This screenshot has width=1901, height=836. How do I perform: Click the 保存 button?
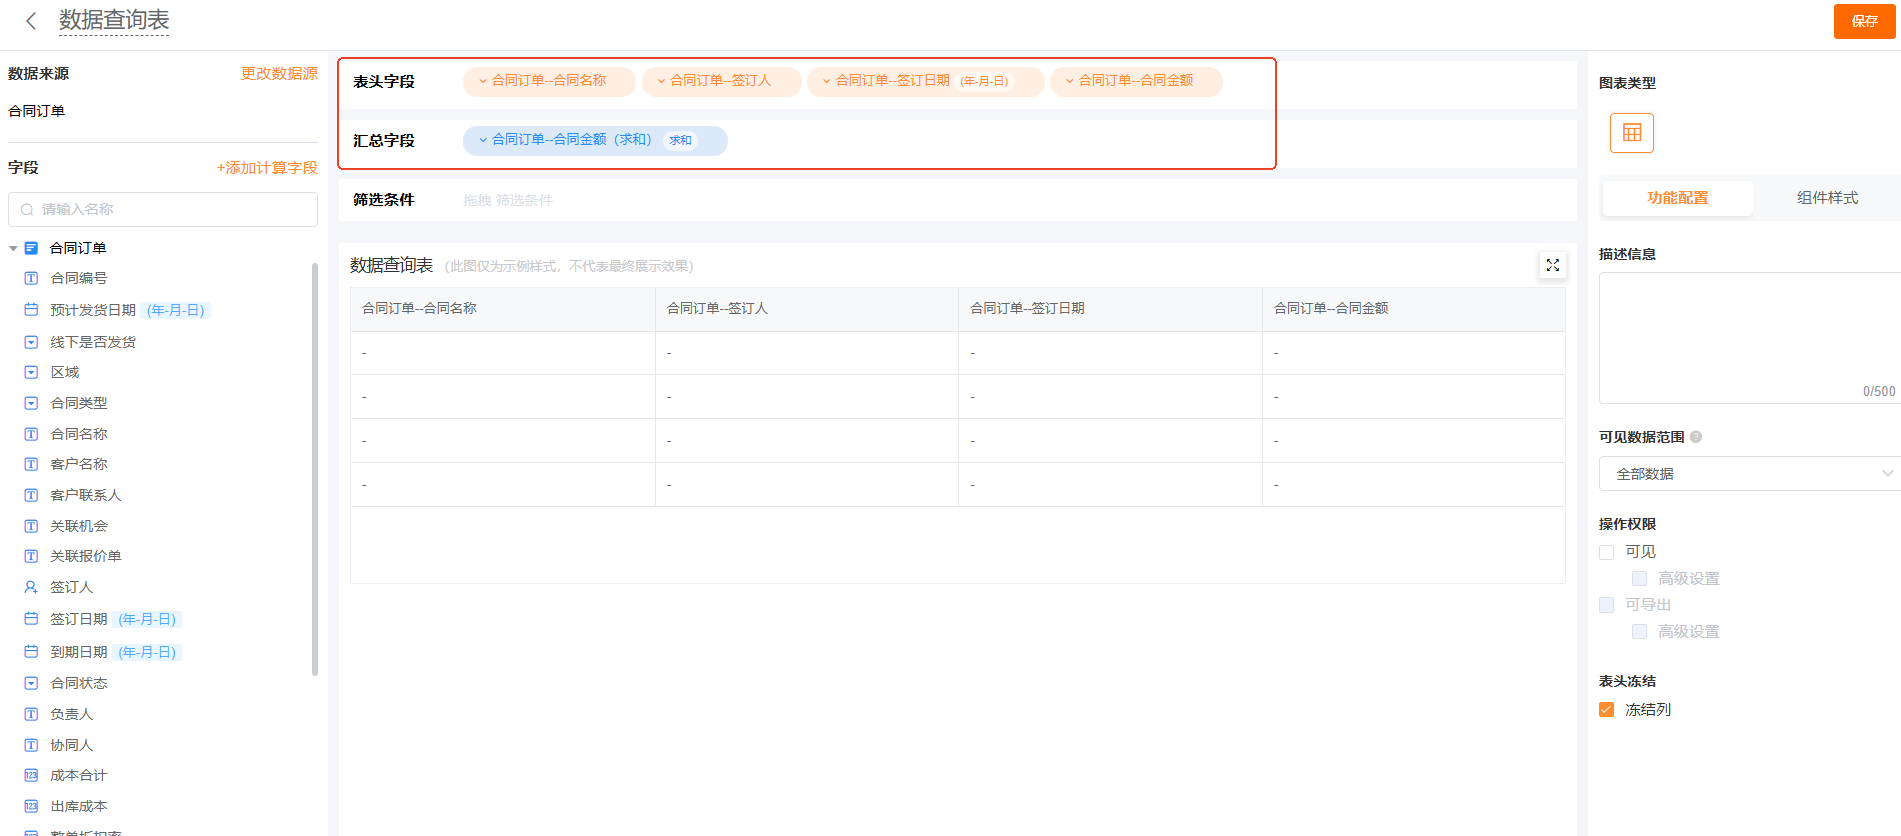[1864, 21]
